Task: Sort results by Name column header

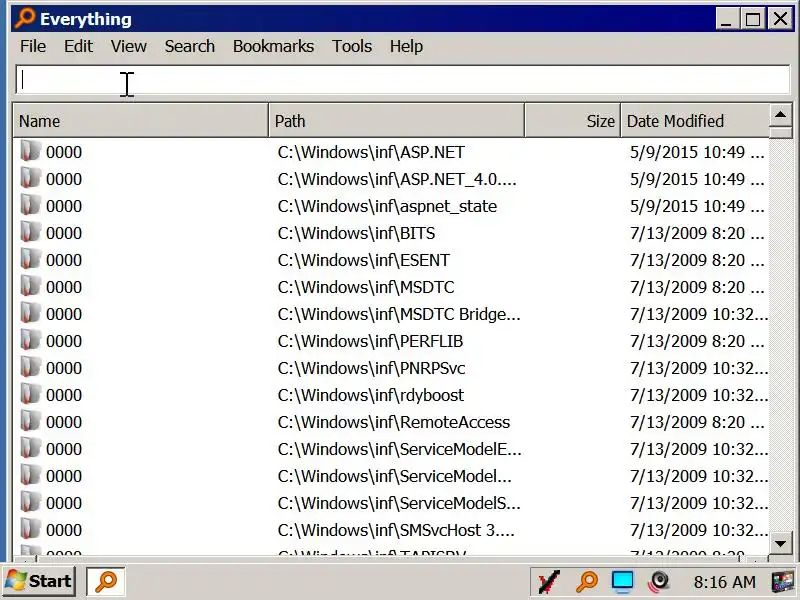Action: [140, 121]
